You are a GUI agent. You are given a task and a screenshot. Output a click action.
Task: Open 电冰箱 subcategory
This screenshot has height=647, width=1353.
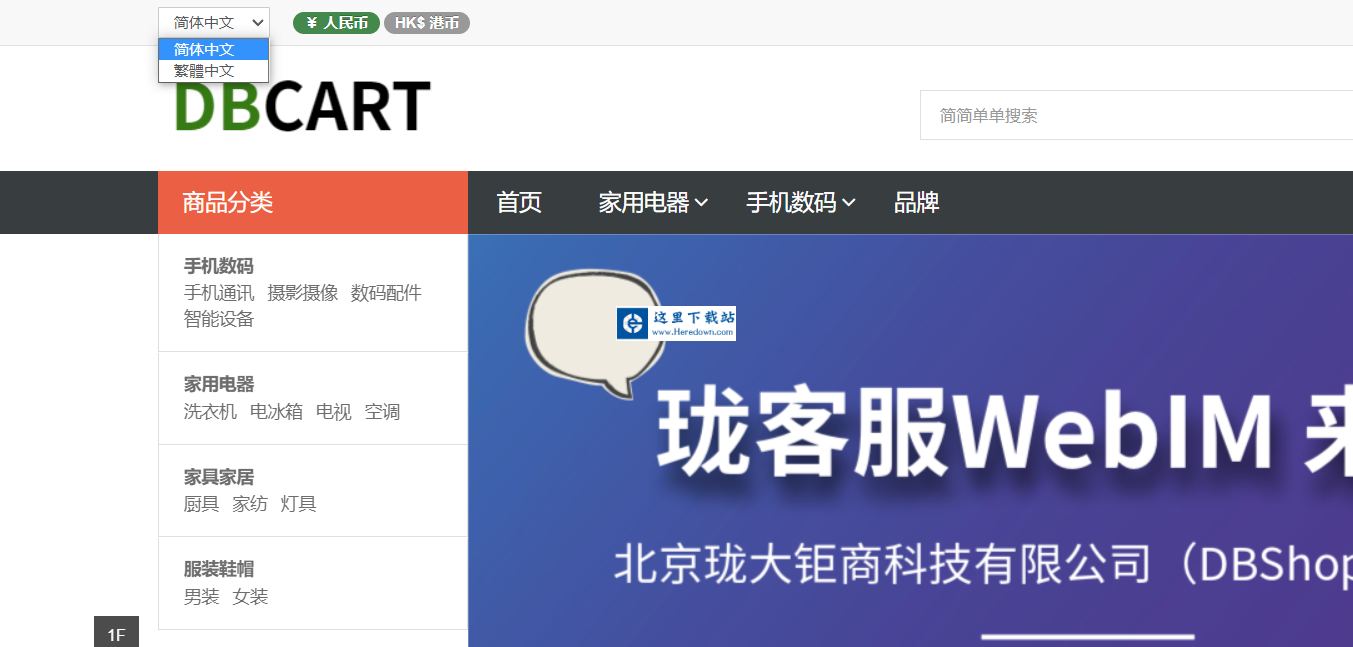click(276, 411)
